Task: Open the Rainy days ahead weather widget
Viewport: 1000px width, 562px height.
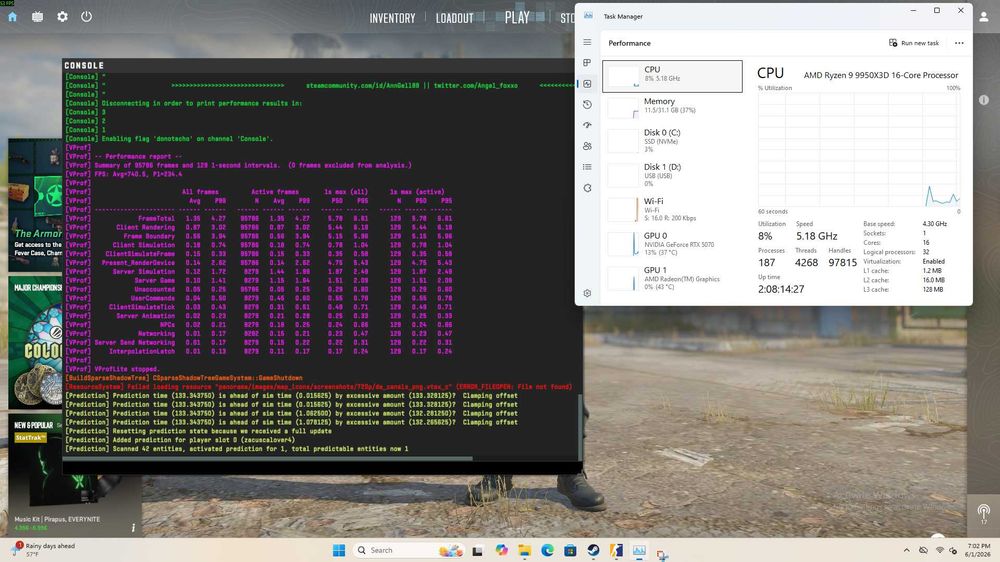Action: (x=43, y=550)
